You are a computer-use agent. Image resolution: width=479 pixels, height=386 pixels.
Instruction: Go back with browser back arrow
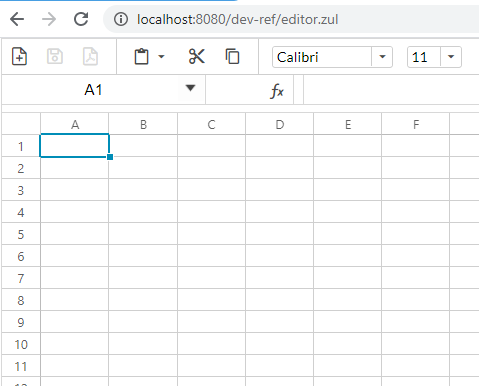(x=17, y=19)
